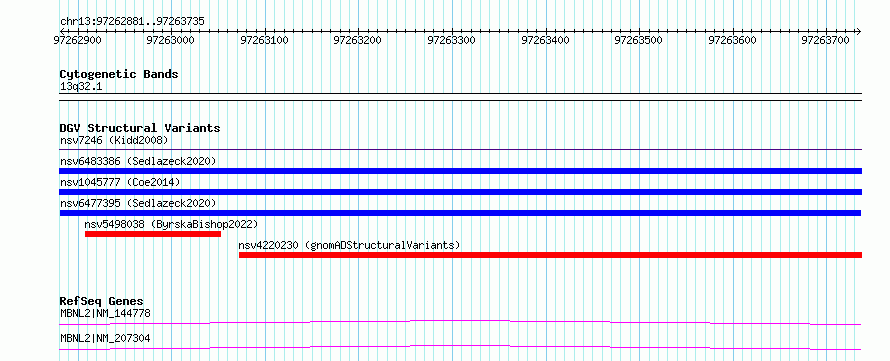This screenshot has width=890, height=361.
Task: Click ruler position 97263500
Action: point(639,40)
